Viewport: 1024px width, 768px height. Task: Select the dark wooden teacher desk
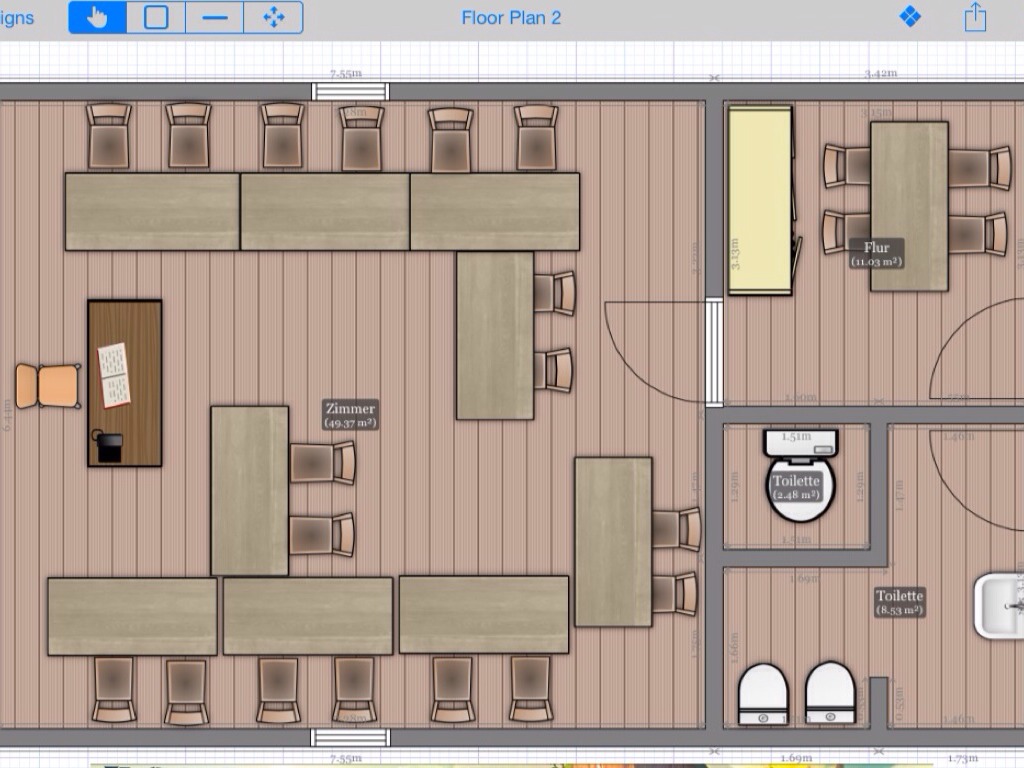point(125,420)
